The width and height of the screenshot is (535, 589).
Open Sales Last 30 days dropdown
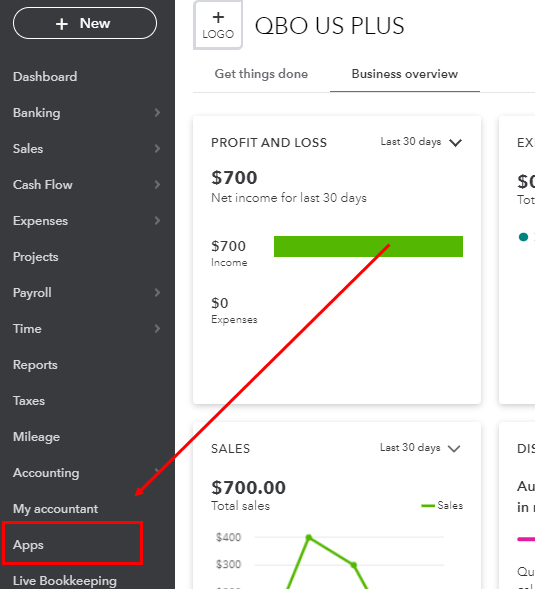point(420,448)
